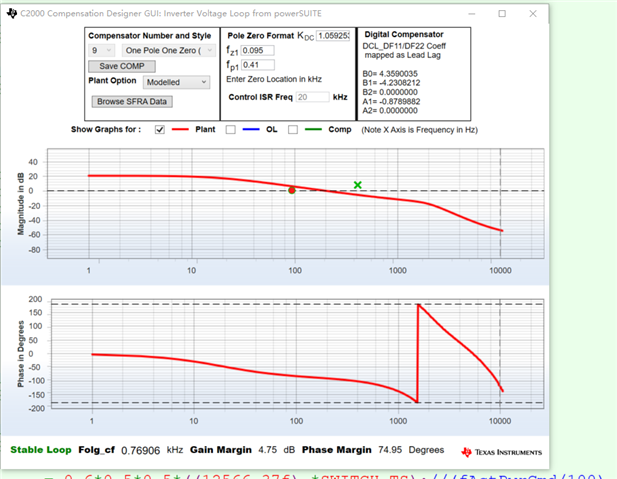The height and width of the screenshot is (479, 617).
Task: Click the Phase in Degrees axis label
Action: tap(20, 354)
